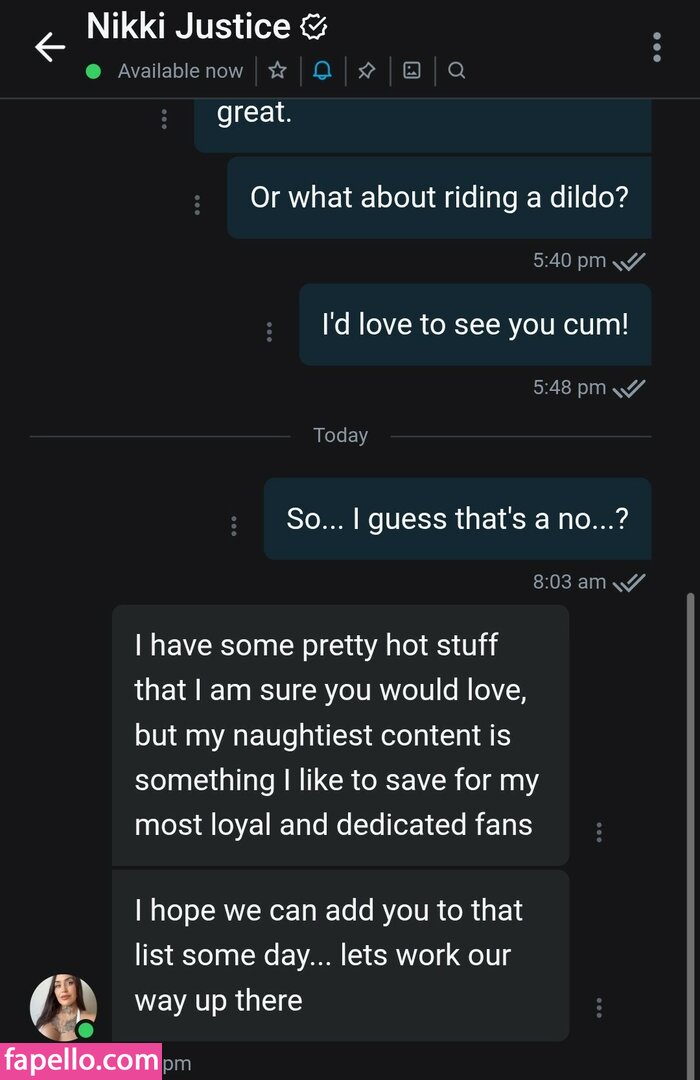Click the profile avatar thumbnail at bottom left

[x=63, y=1007]
